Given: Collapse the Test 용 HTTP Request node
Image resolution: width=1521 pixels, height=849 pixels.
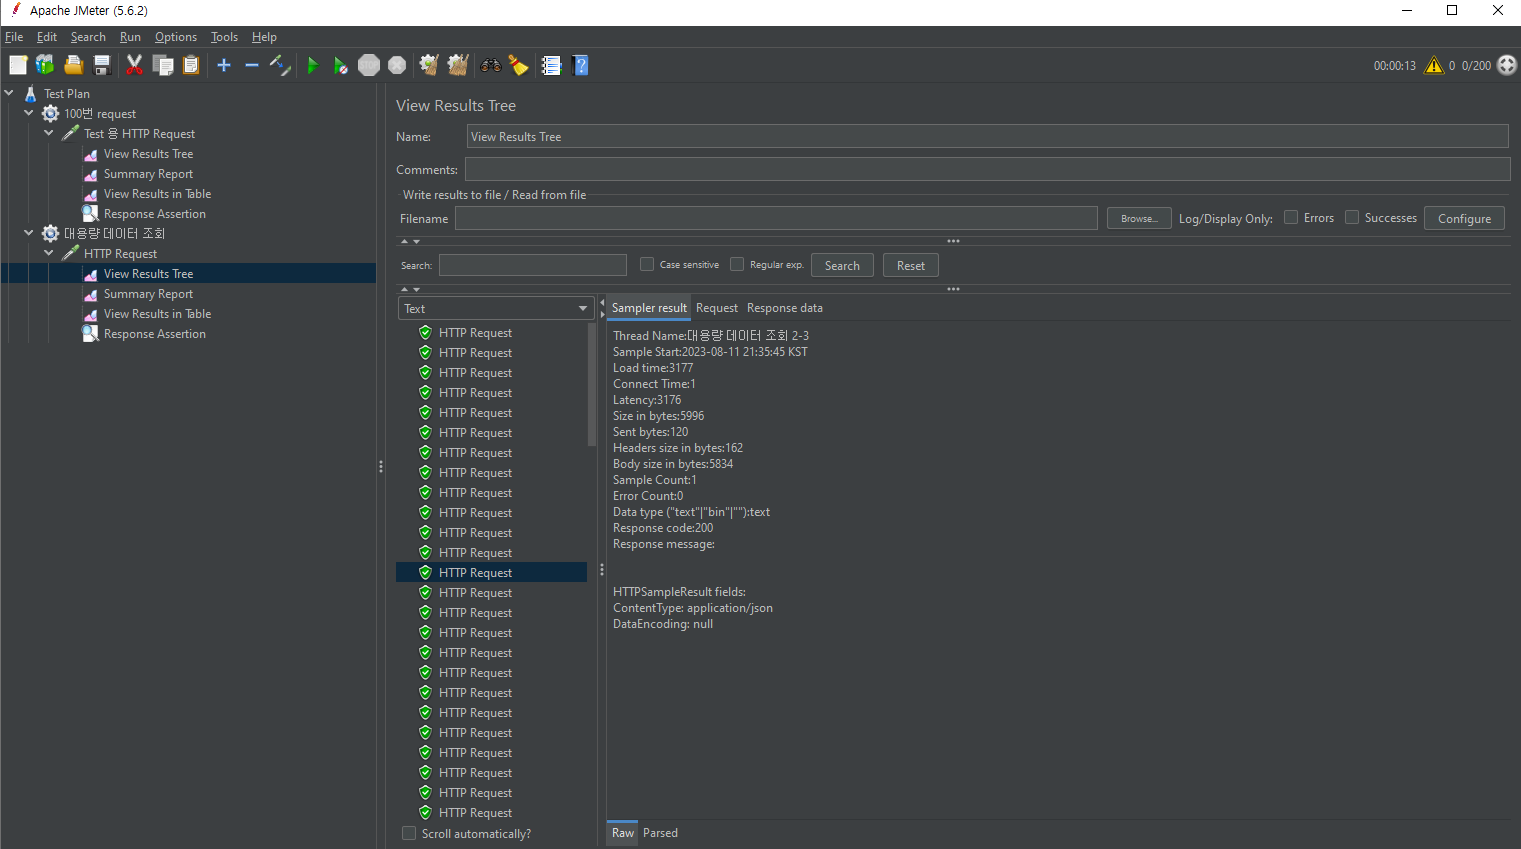Looking at the screenshot, I should (x=49, y=133).
